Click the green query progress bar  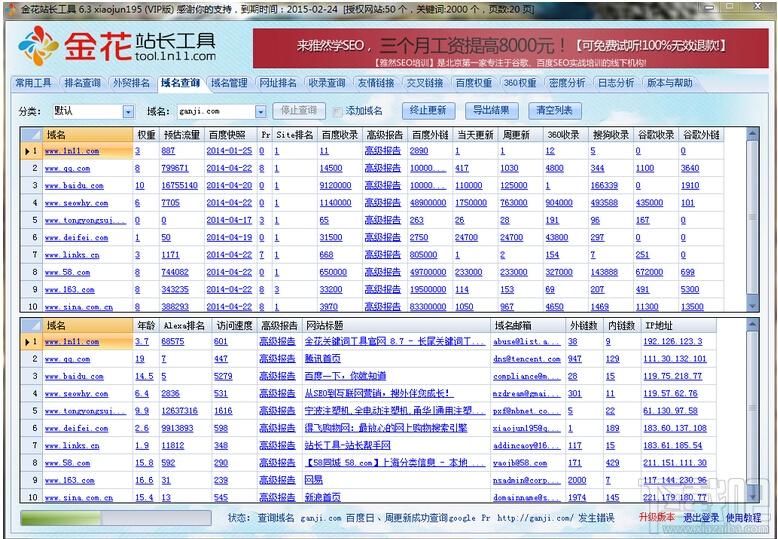(116, 518)
